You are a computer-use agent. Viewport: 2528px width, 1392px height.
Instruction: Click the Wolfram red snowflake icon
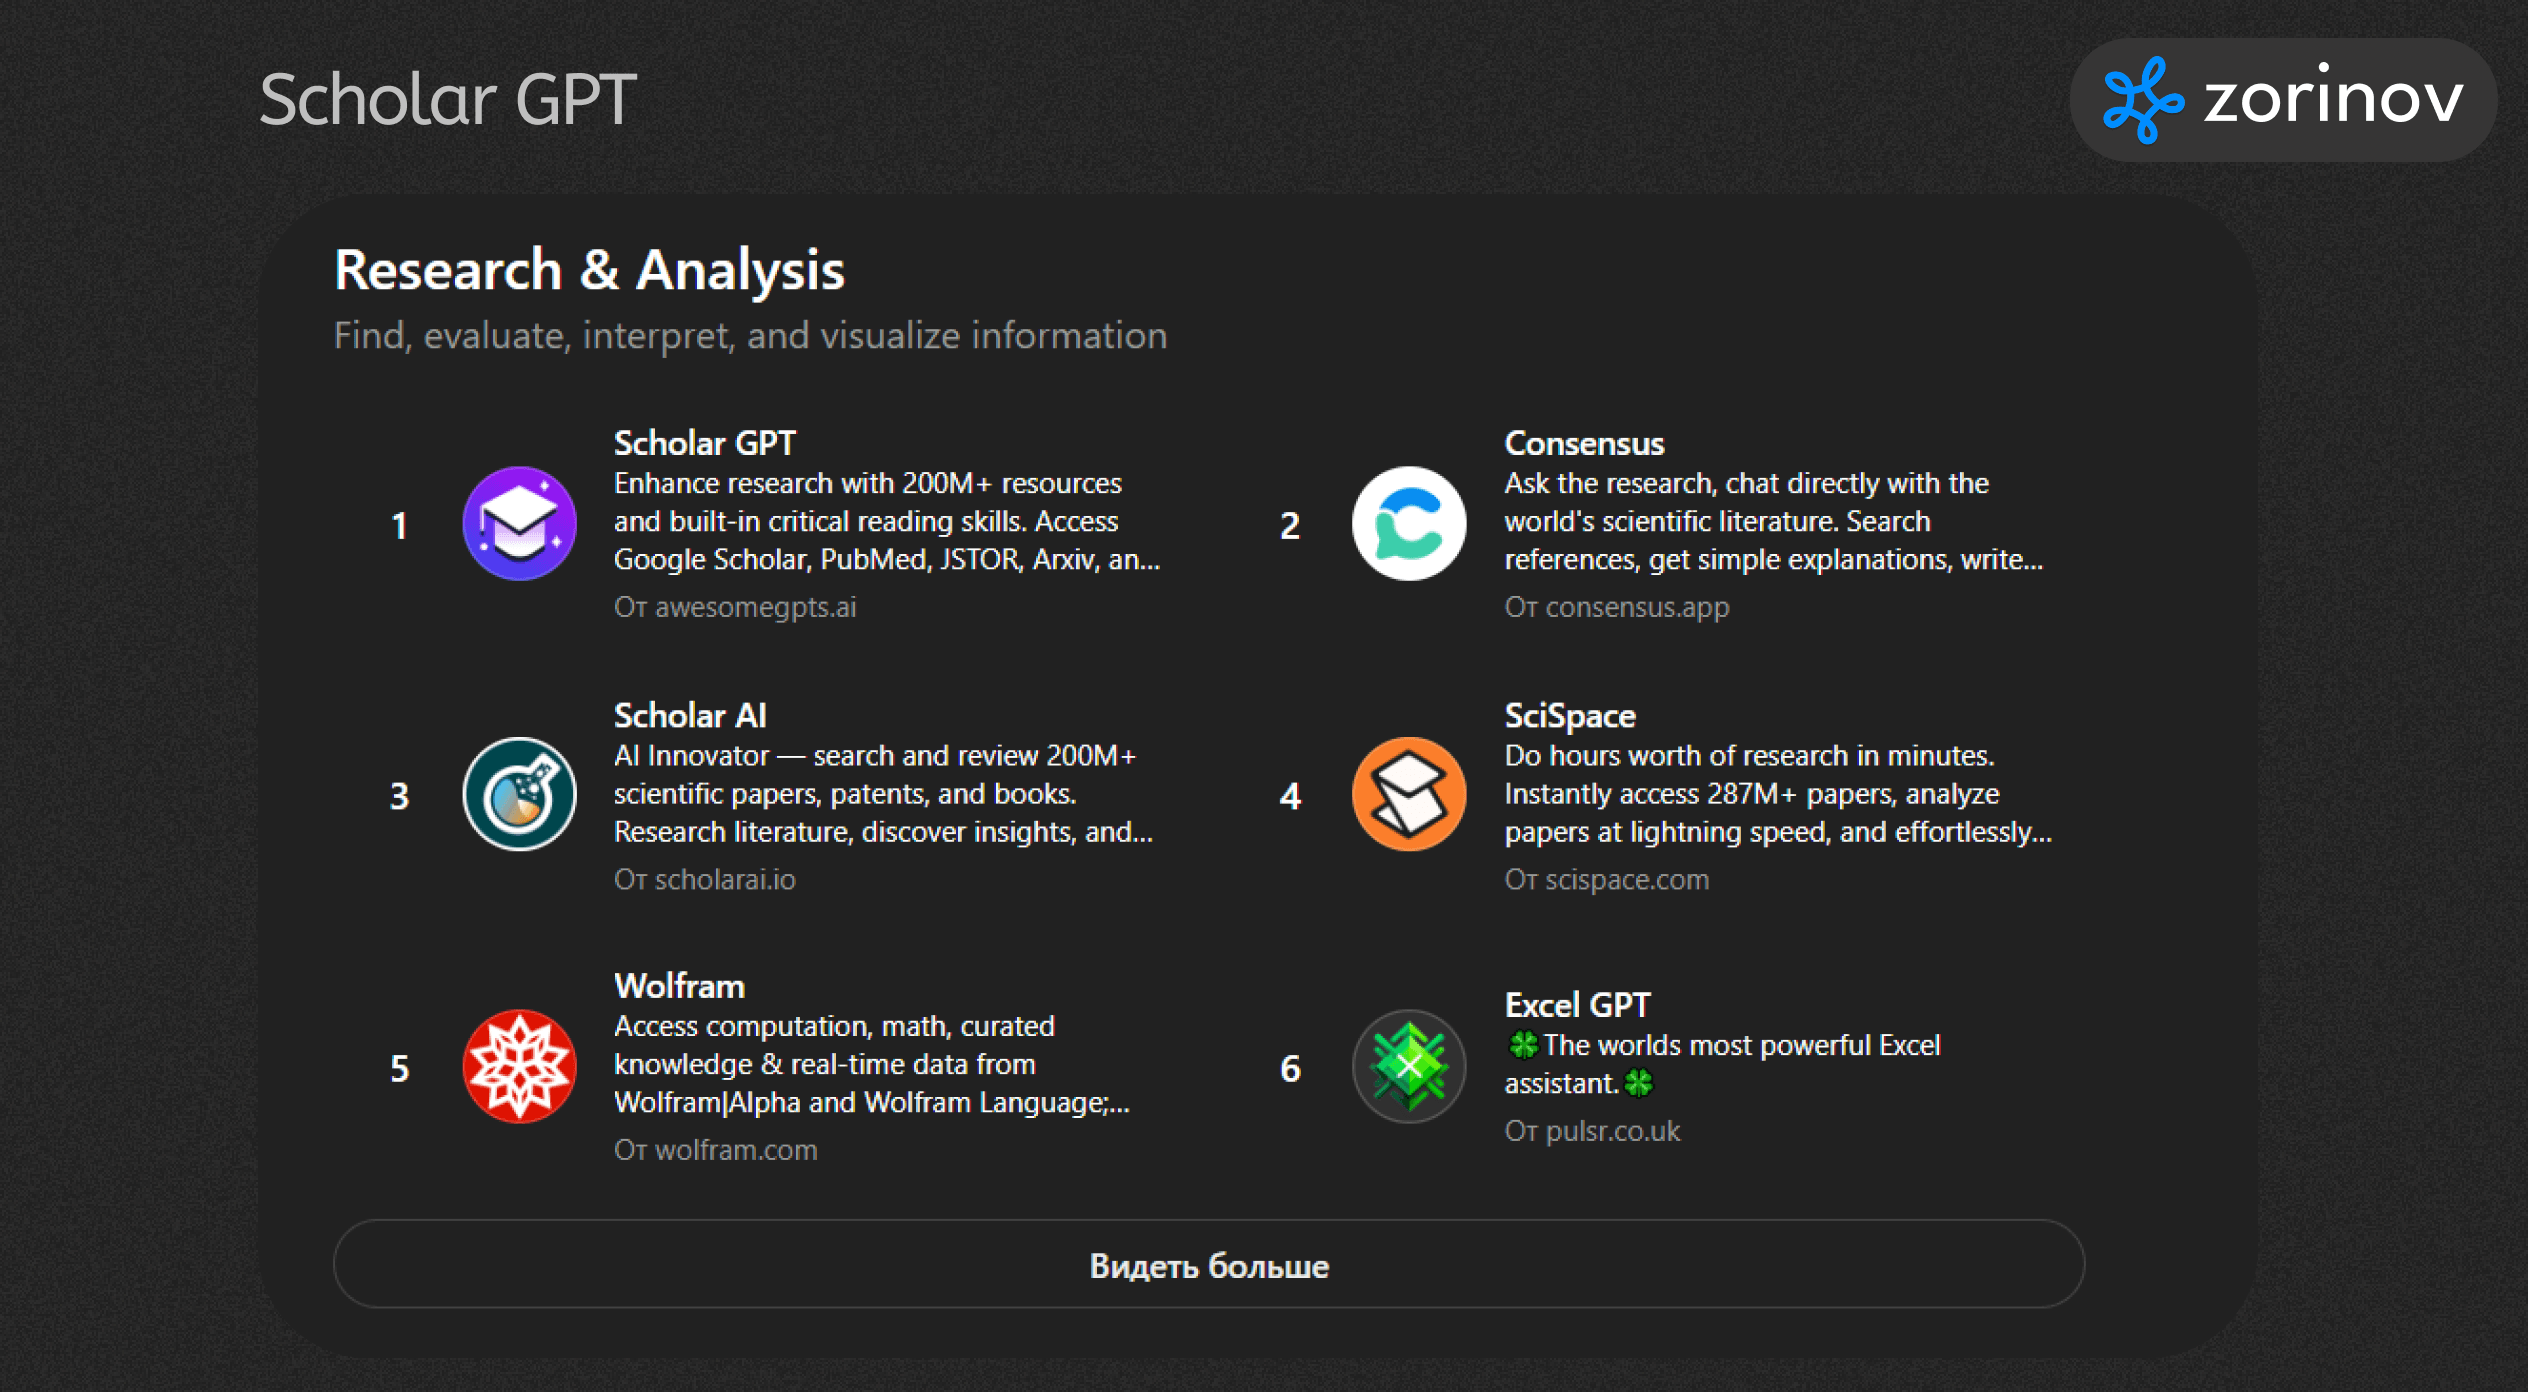(519, 1067)
